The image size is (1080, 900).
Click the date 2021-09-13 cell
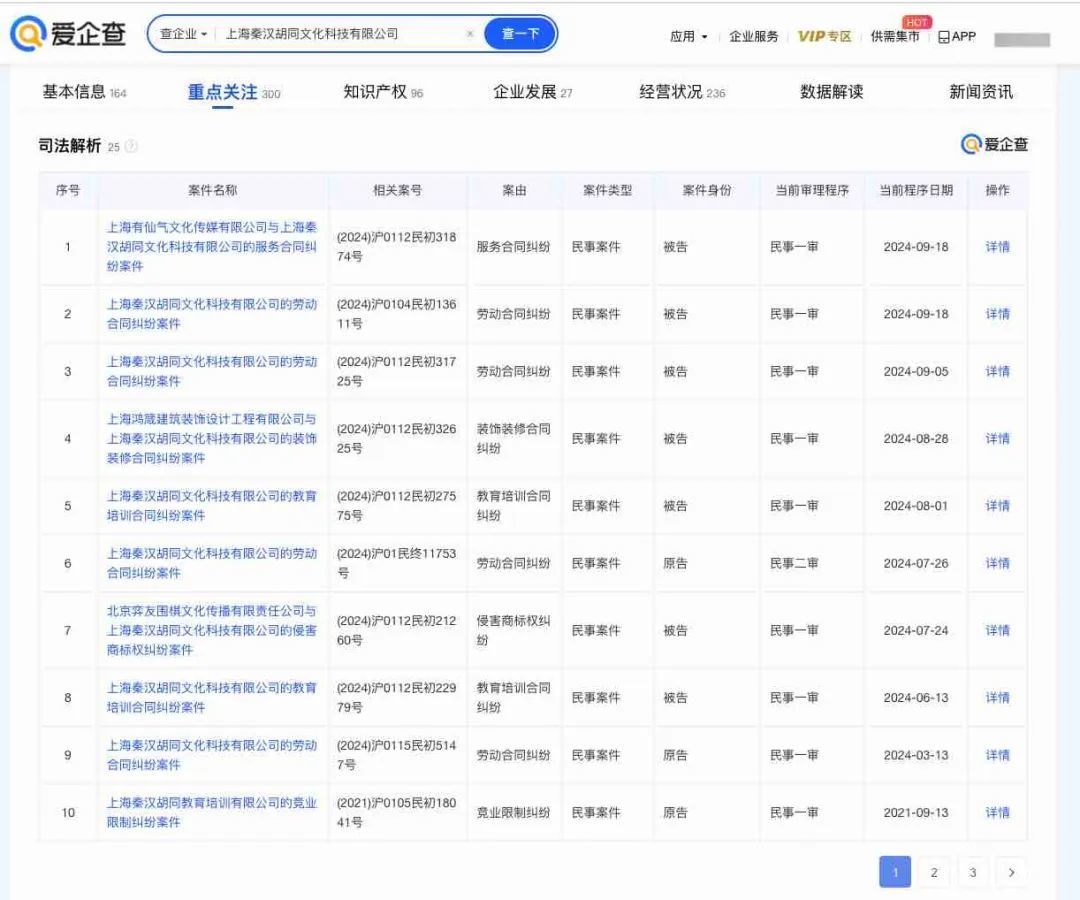pos(916,813)
